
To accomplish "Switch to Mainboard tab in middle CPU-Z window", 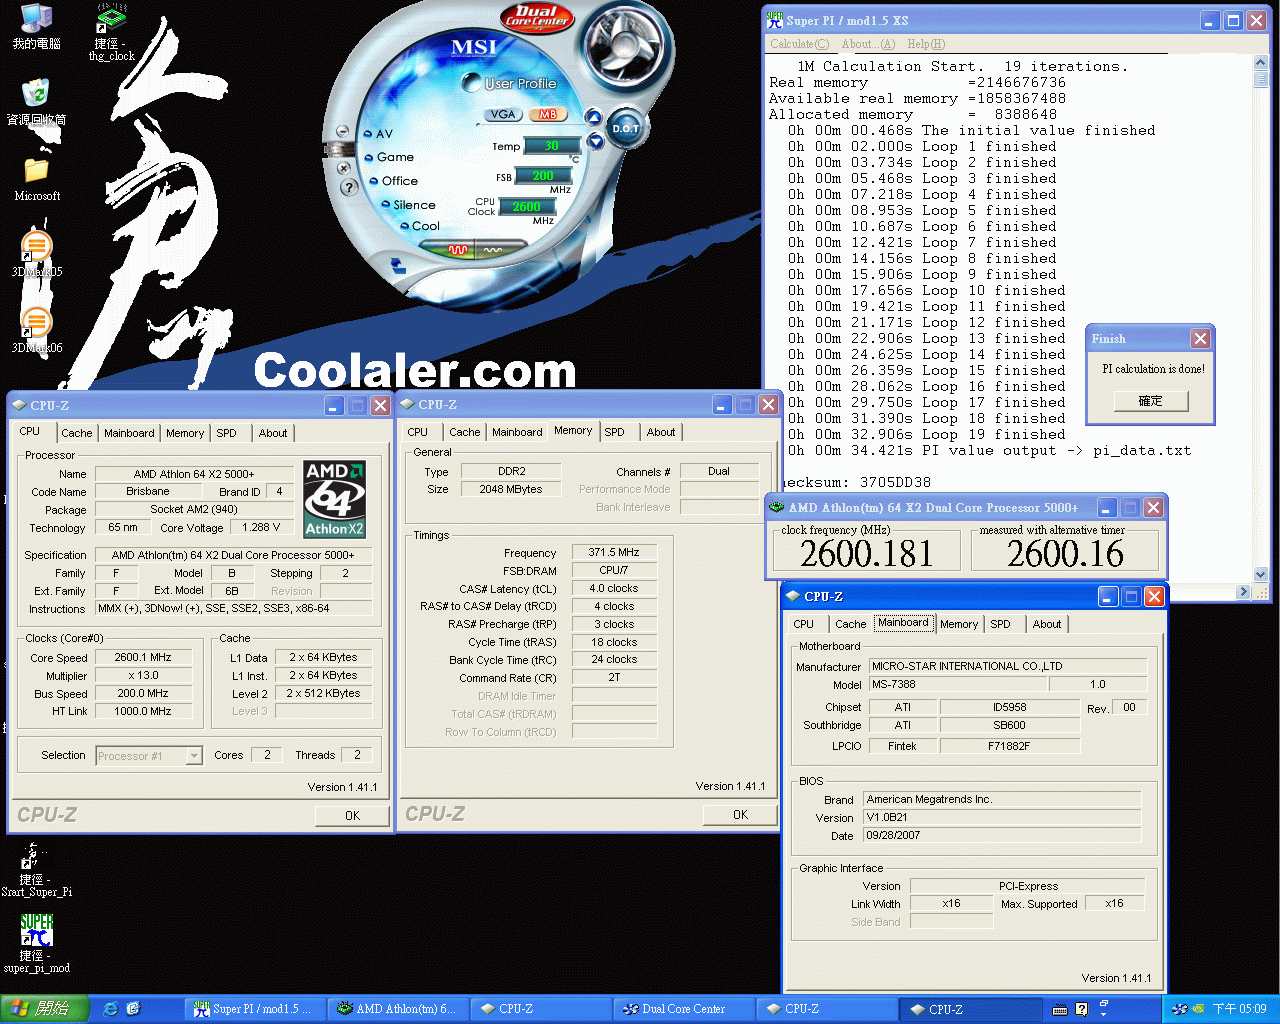I will tap(517, 432).
